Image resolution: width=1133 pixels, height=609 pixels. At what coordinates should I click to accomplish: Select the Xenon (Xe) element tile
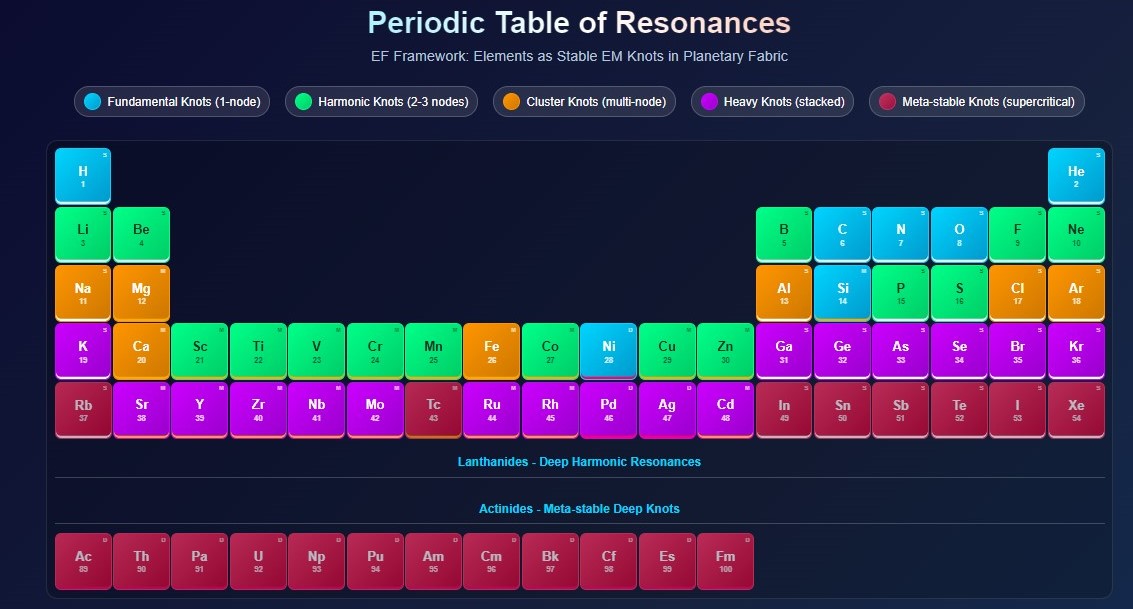1075,409
